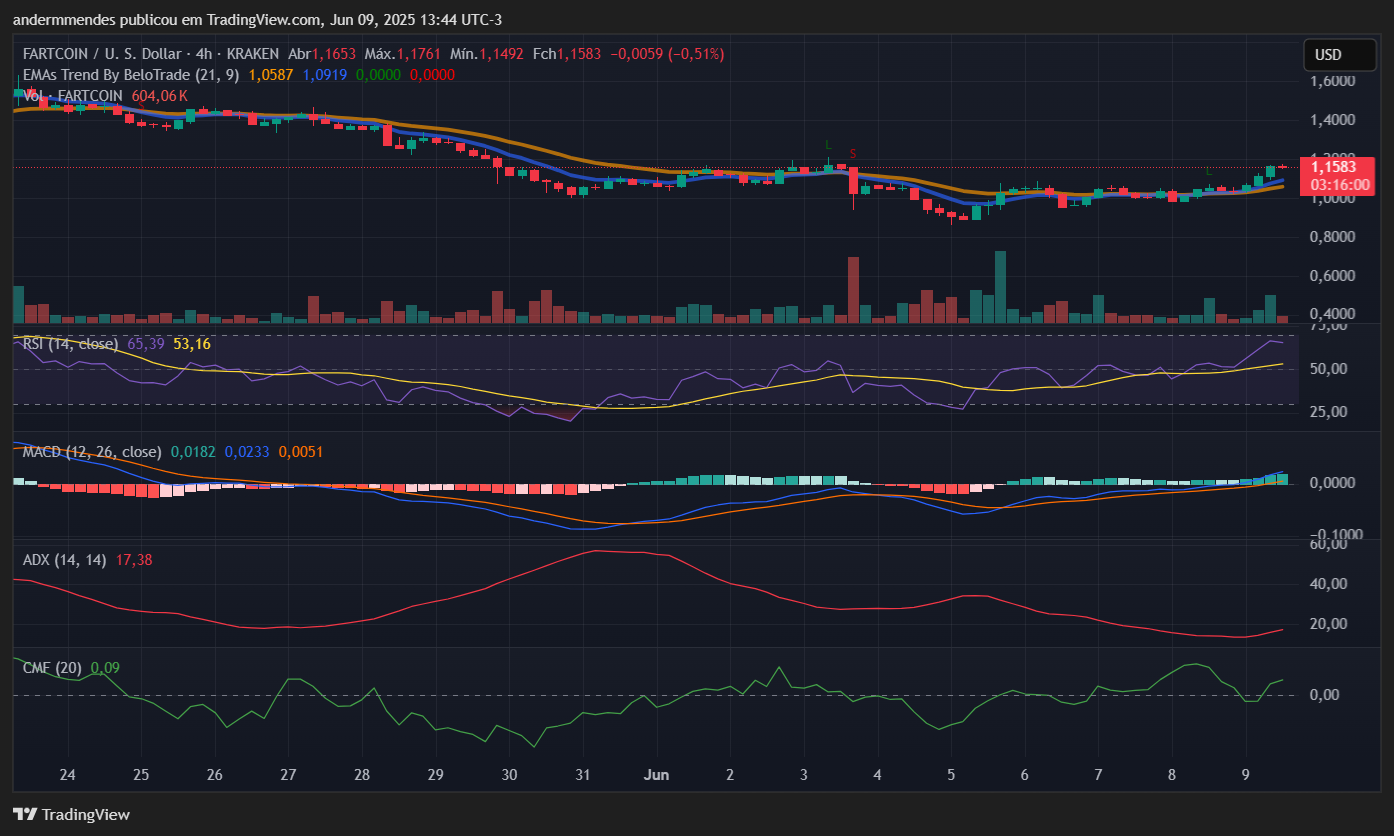Image resolution: width=1394 pixels, height=836 pixels.
Task: Click the green L signal marker near June 3
Action: (828, 144)
